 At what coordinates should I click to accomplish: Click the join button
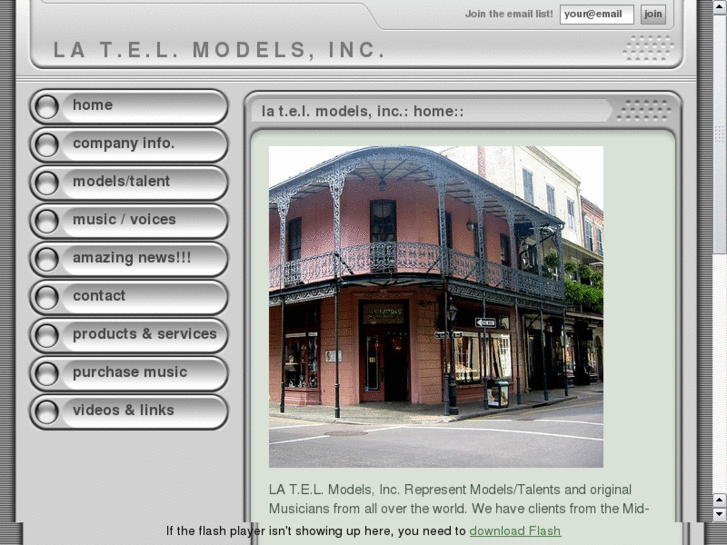click(653, 14)
